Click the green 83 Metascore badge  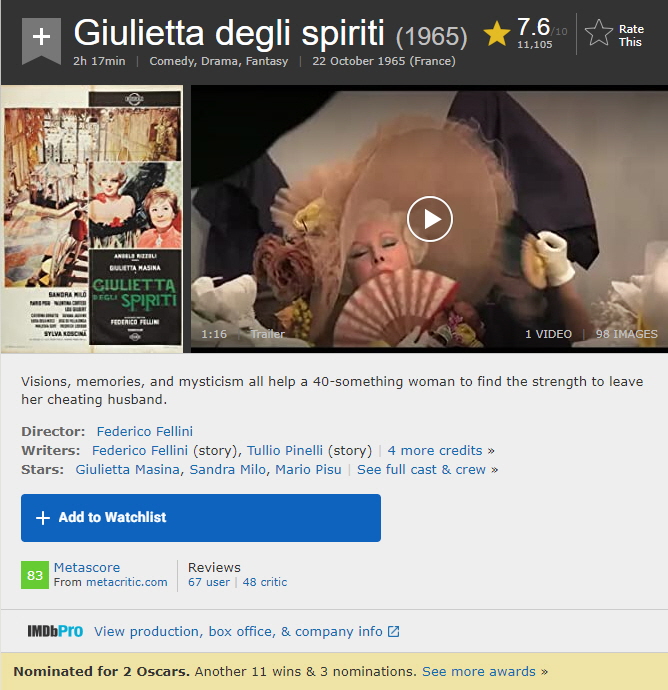click(x=35, y=575)
